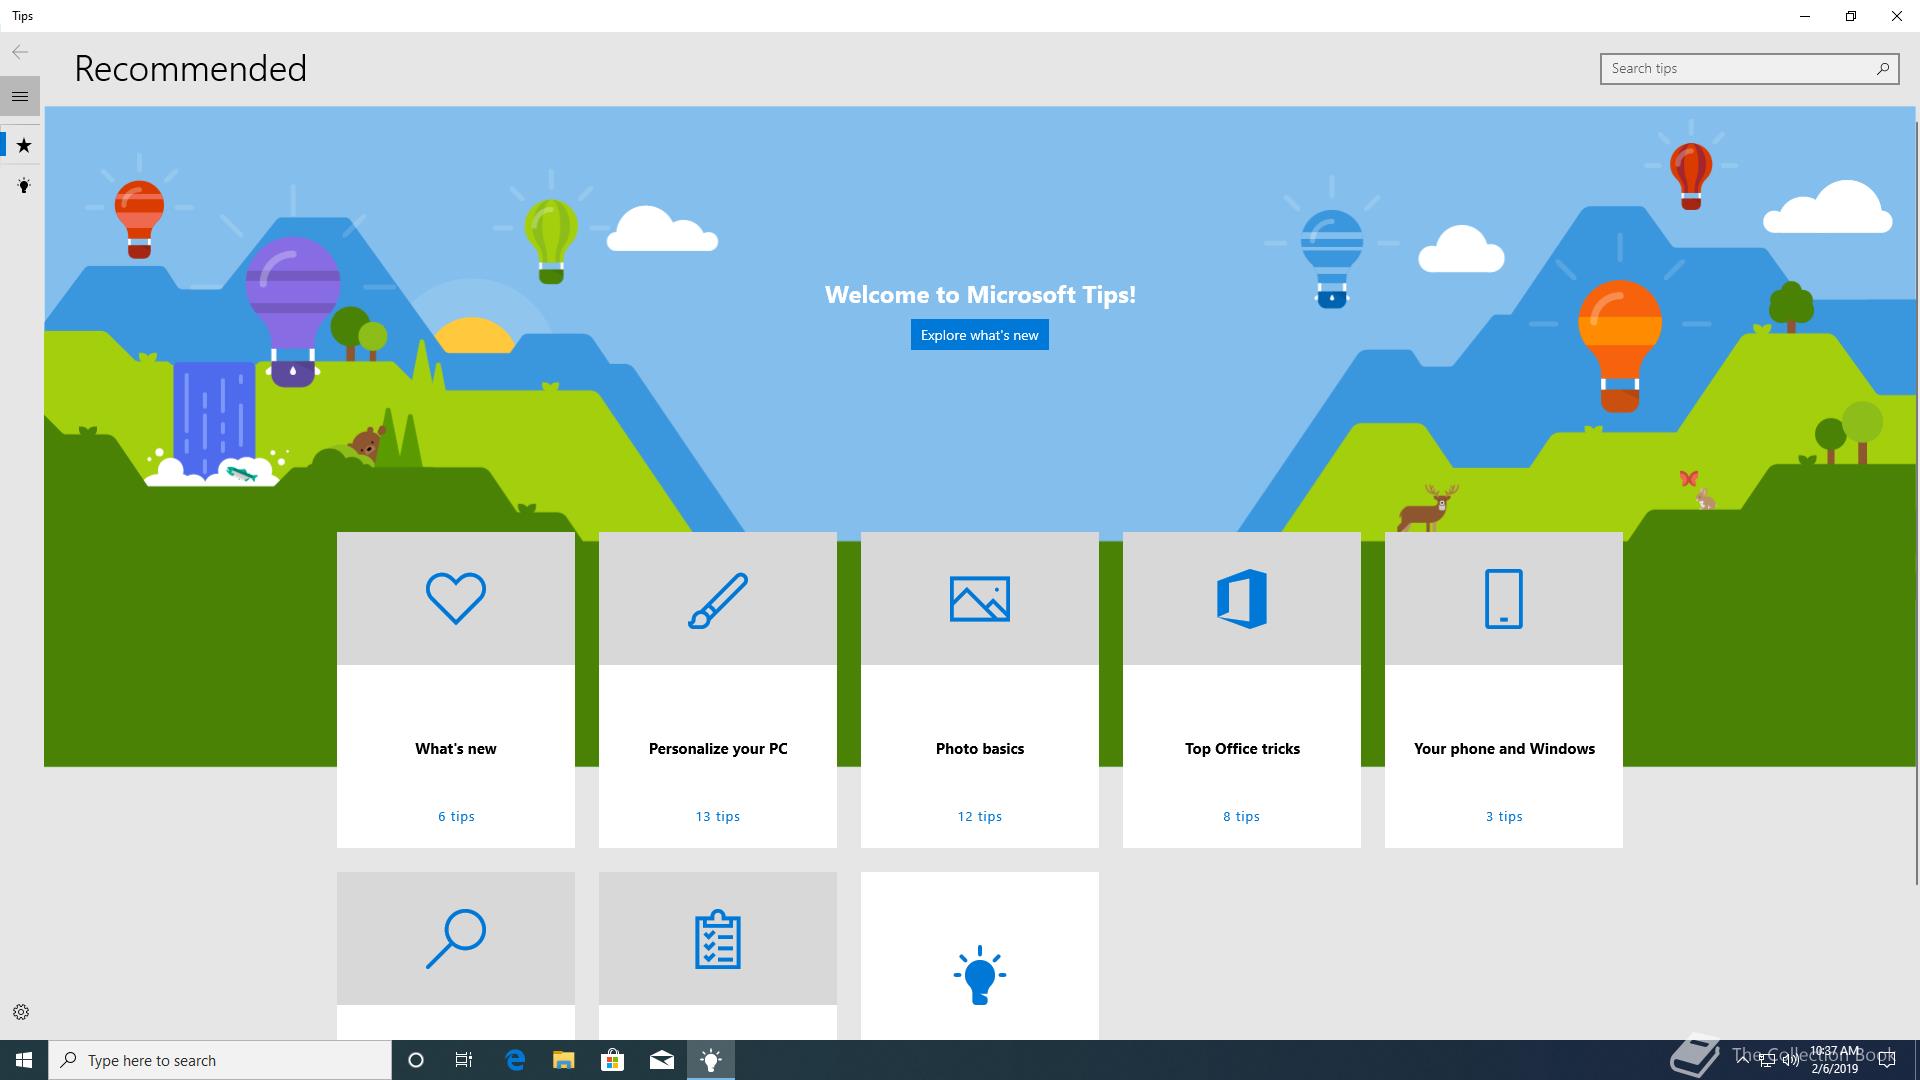Open the hamburger navigation menu

[x=20, y=96]
